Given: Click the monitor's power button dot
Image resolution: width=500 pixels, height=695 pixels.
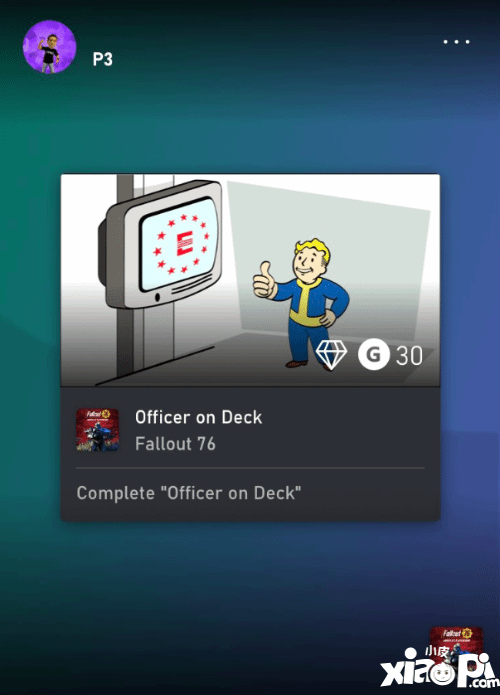Looking at the screenshot, I should [157, 297].
